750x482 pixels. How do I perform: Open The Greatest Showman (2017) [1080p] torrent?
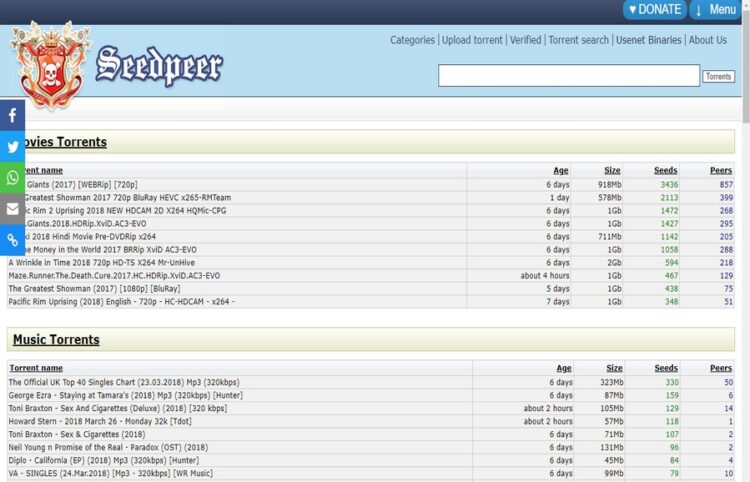coord(94,288)
